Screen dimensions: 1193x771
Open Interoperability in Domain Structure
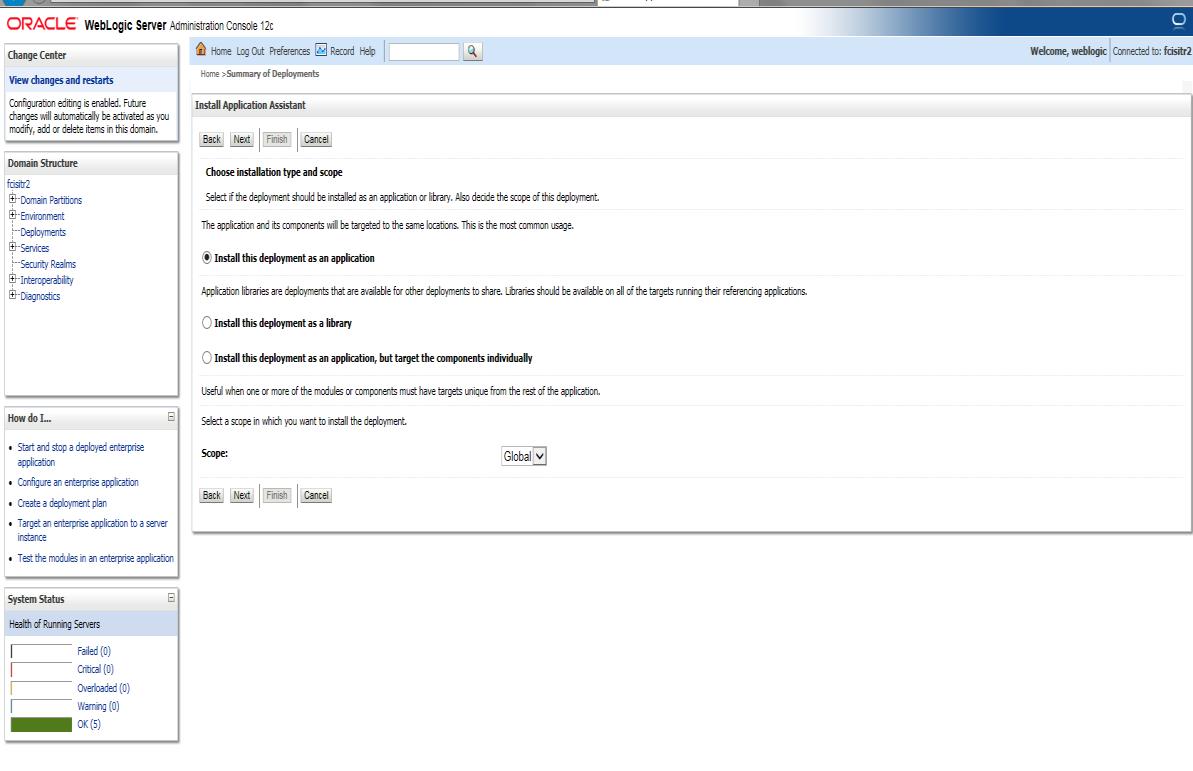pyautogui.click(x=46, y=280)
